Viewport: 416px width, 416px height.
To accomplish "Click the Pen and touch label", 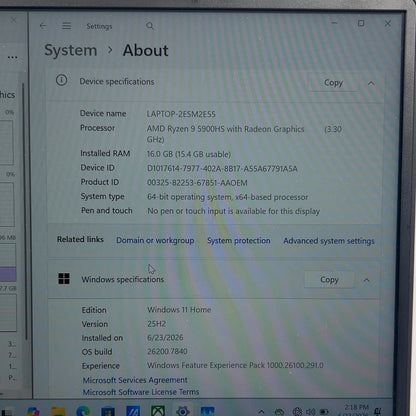I will [x=107, y=211].
